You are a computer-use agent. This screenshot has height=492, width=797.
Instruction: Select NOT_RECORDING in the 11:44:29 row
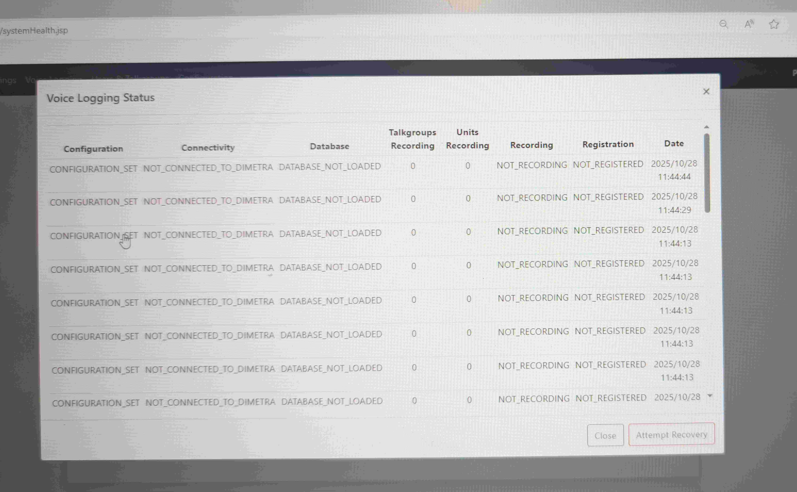[x=532, y=198]
